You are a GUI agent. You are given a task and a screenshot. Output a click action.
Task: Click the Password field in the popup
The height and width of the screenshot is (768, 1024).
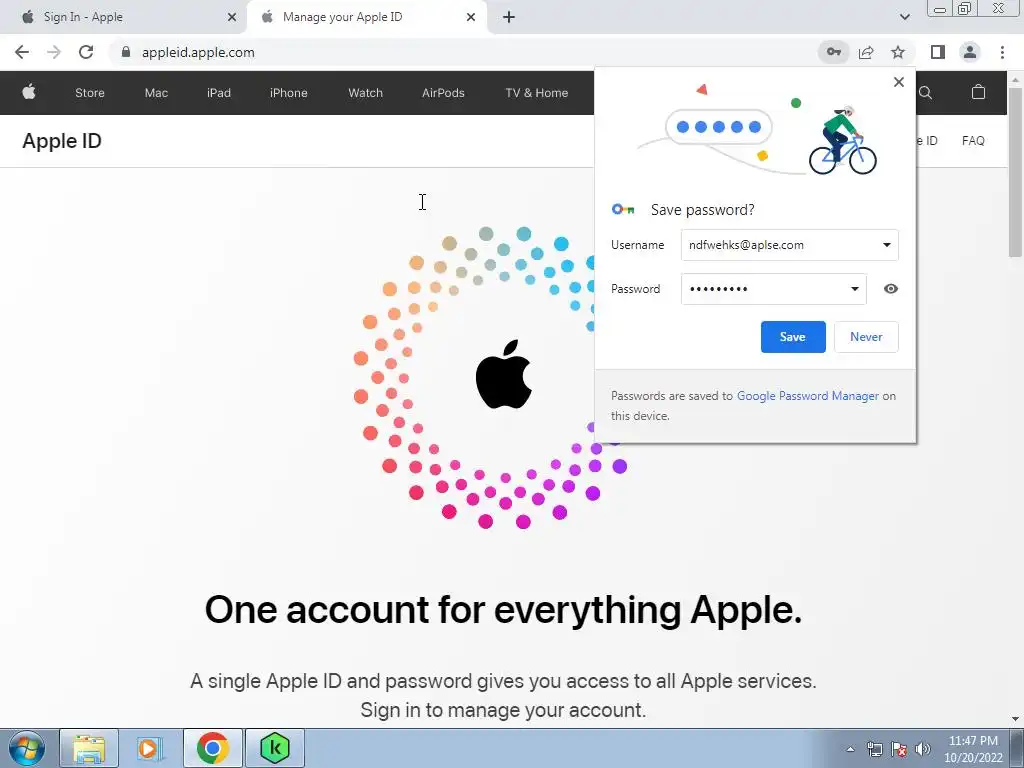tap(774, 289)
